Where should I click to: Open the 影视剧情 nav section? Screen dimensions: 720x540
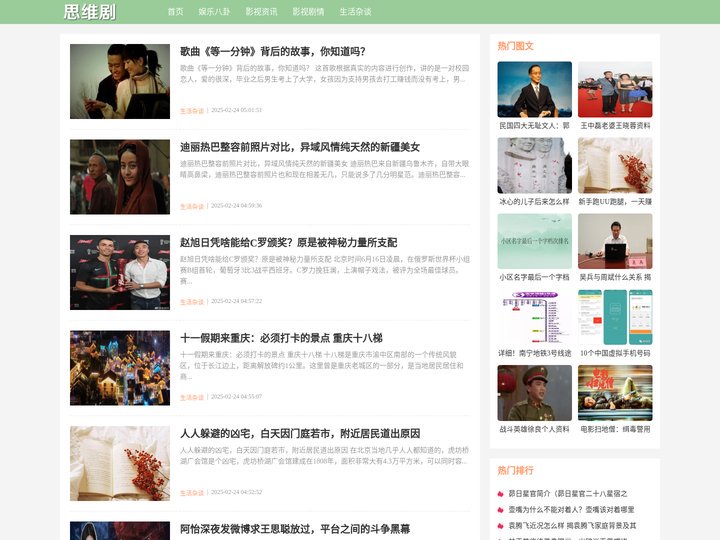pyautogui.click(x=308, y=12)
